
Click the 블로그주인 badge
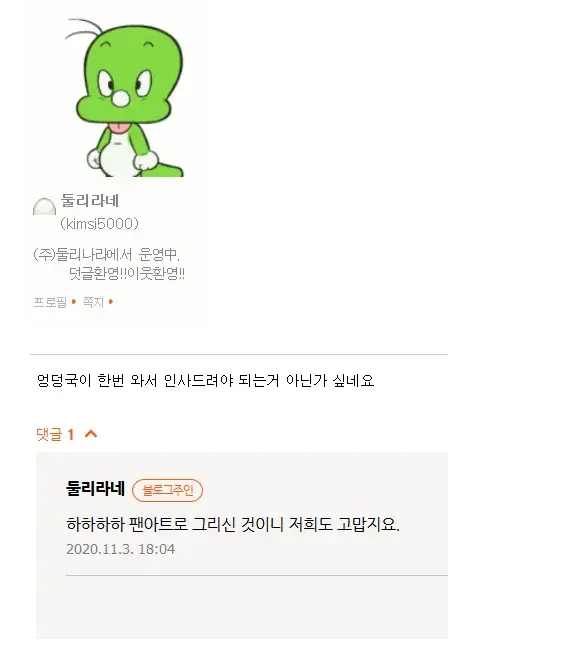167,490
